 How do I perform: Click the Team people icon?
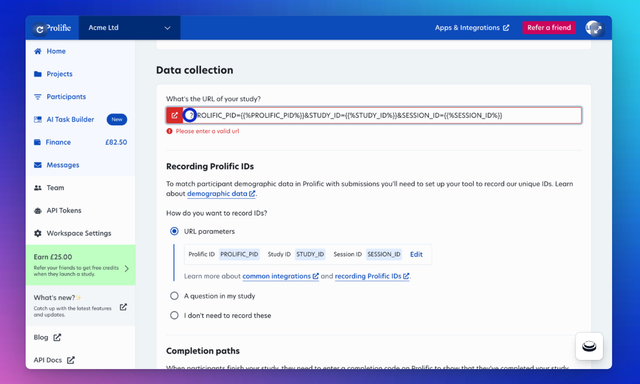click(x=38, y=188)
